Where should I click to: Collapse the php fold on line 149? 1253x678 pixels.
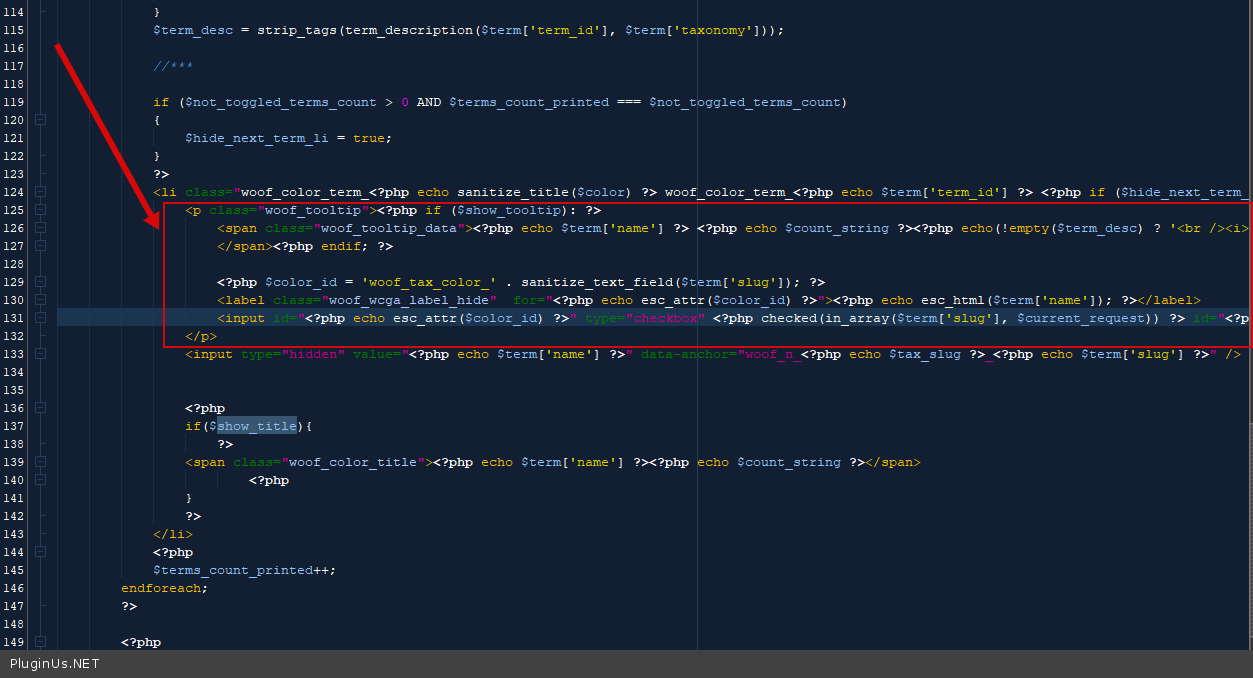coord(41,642)
